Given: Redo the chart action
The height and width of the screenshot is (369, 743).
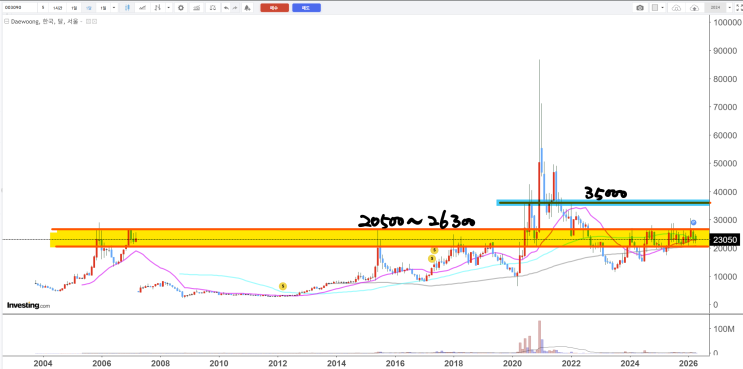Looking at the screenshot, I should (235, 8).
